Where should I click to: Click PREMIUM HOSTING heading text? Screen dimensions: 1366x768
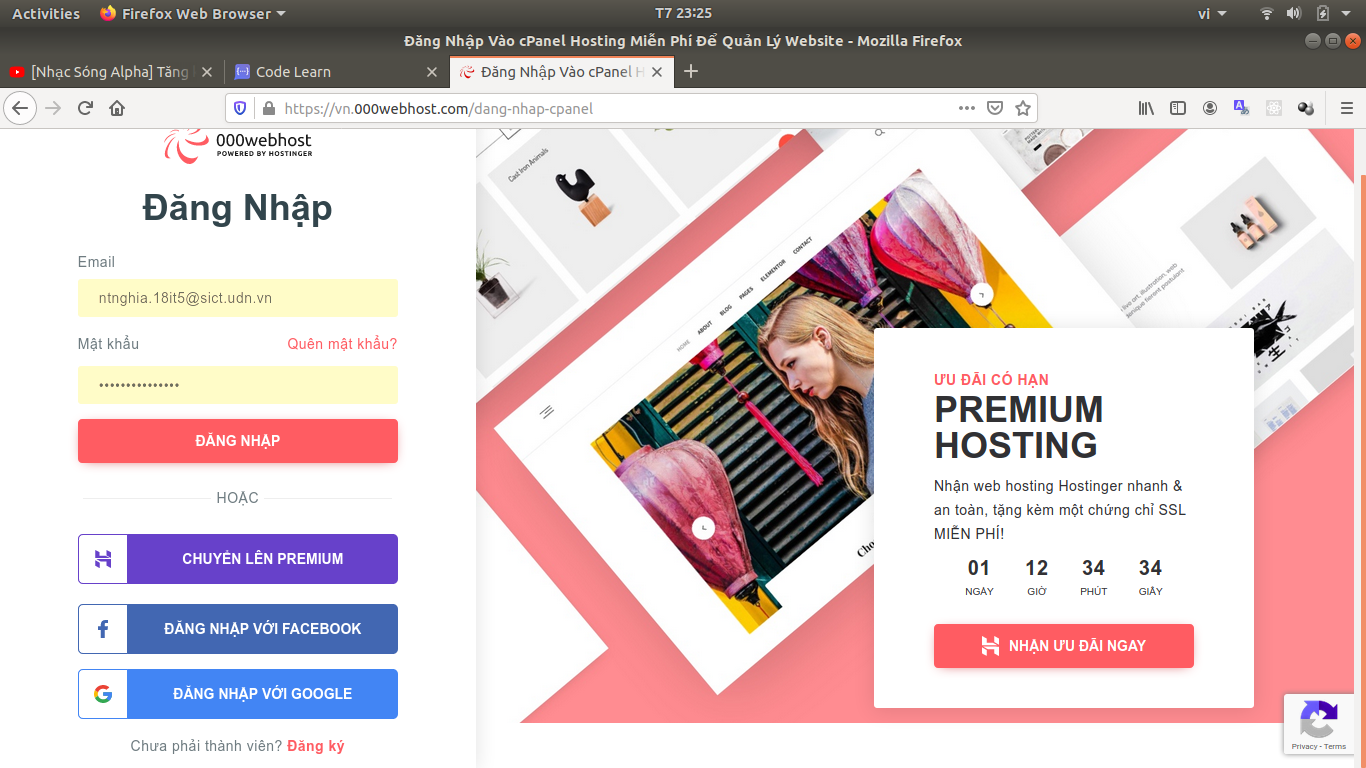point(1019,427)
